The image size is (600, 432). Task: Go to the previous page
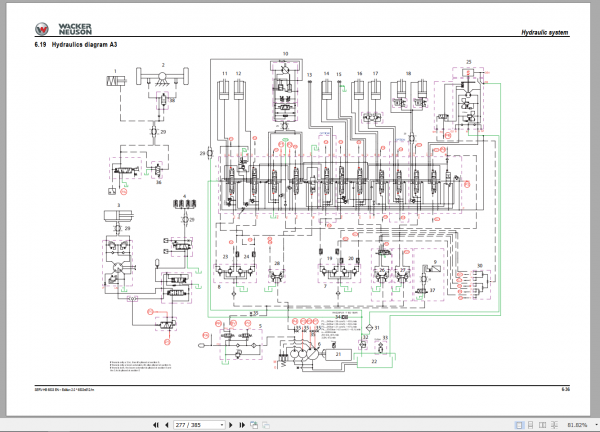pos(167,425)
